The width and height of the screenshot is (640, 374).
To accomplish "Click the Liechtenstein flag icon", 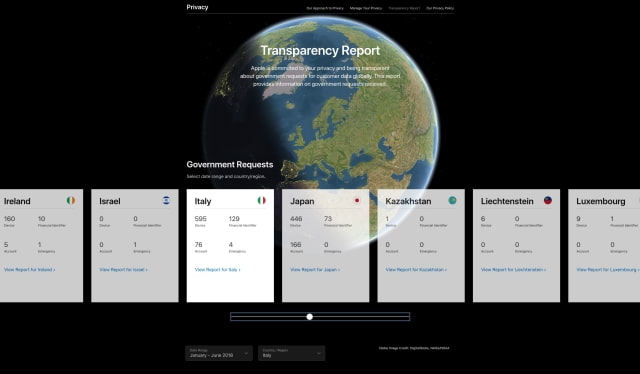I will click(548, 200).
